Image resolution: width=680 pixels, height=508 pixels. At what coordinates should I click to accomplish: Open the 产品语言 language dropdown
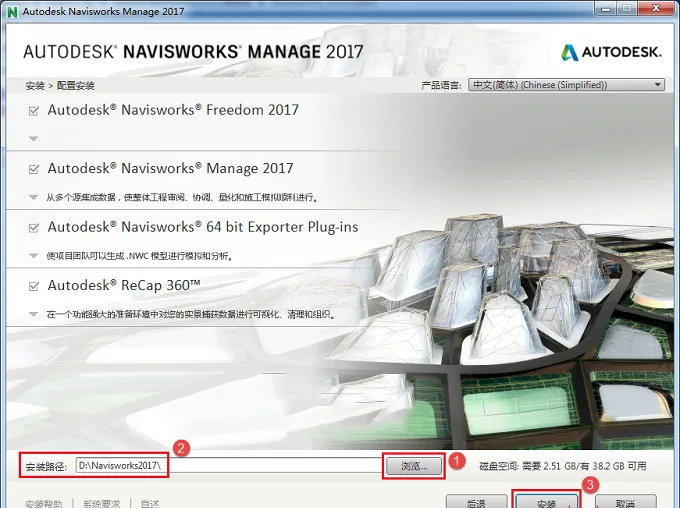[x=566, y=85]
